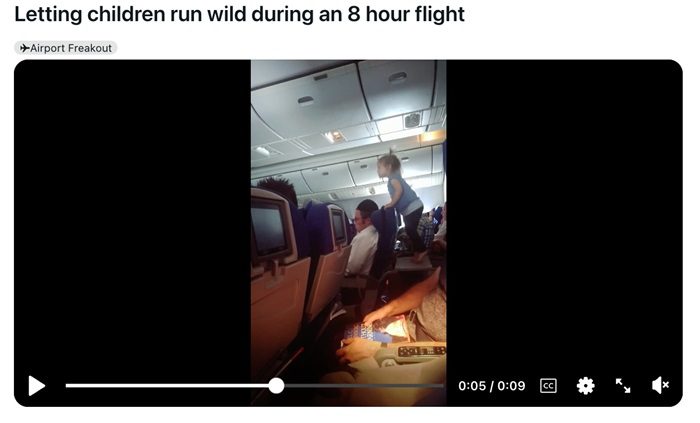This screenshot has width=700, height=423.
Task: Click the airplane icon in the flair tag
Action: click(25, 48)
